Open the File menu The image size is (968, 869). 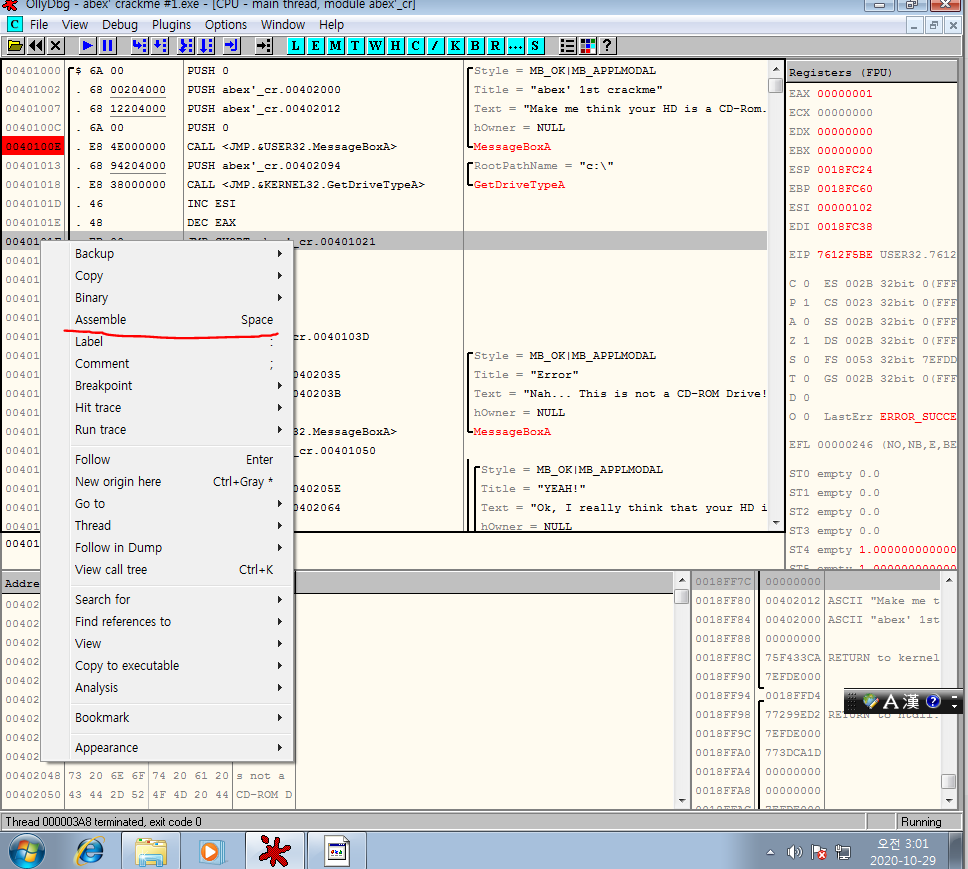[39, 25]
